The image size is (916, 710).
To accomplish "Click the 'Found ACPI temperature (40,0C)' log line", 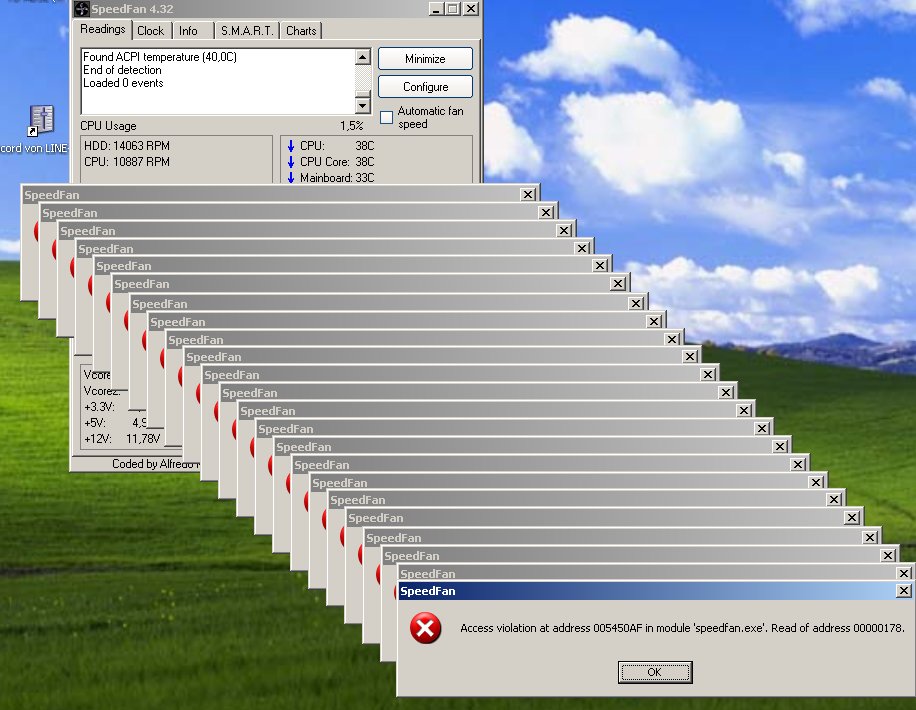I will click(159, 57).
